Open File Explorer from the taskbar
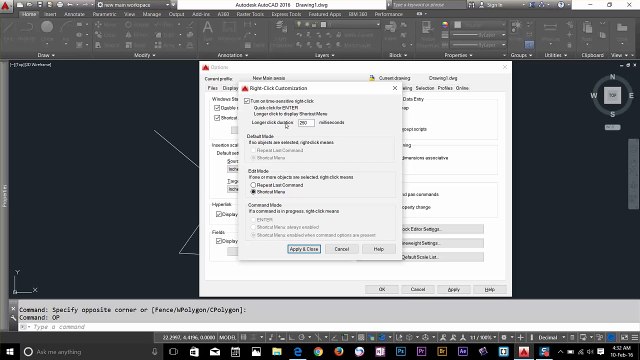This screenshot has height=360, width=640. click(x=277, y=351)
